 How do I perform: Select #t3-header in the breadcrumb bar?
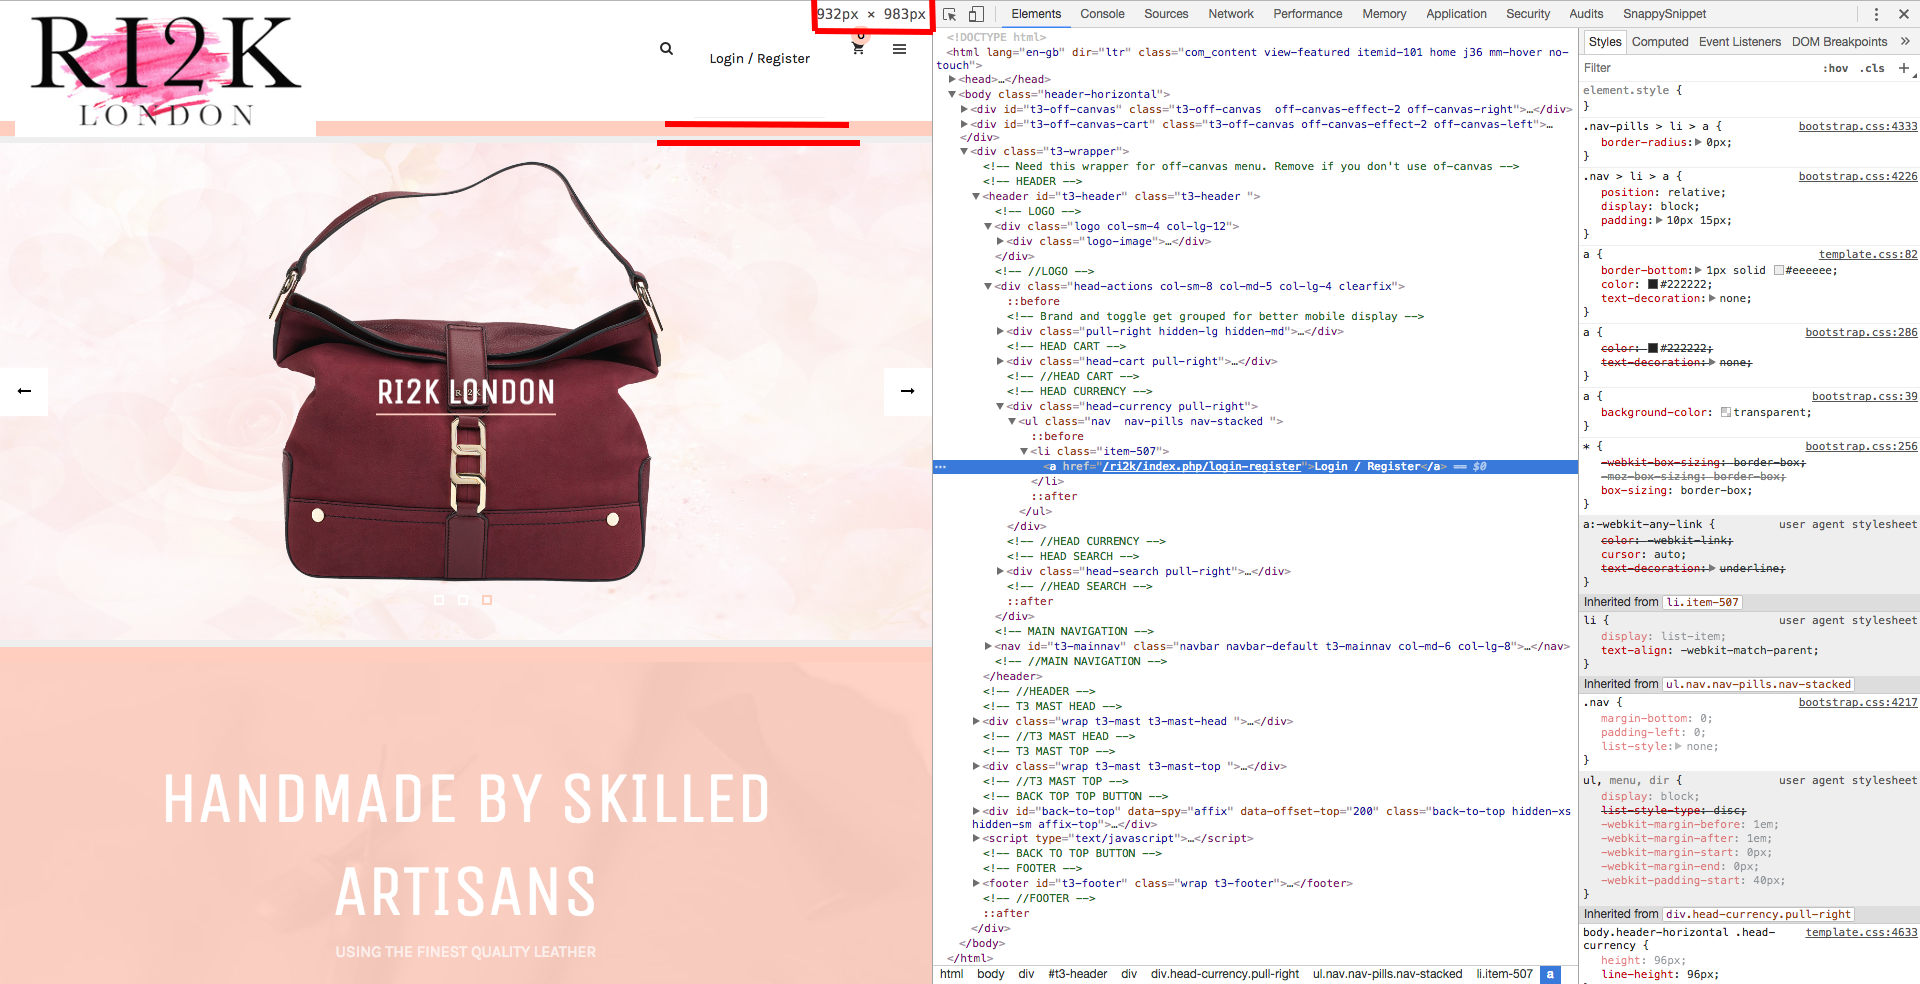[1077, 974]
